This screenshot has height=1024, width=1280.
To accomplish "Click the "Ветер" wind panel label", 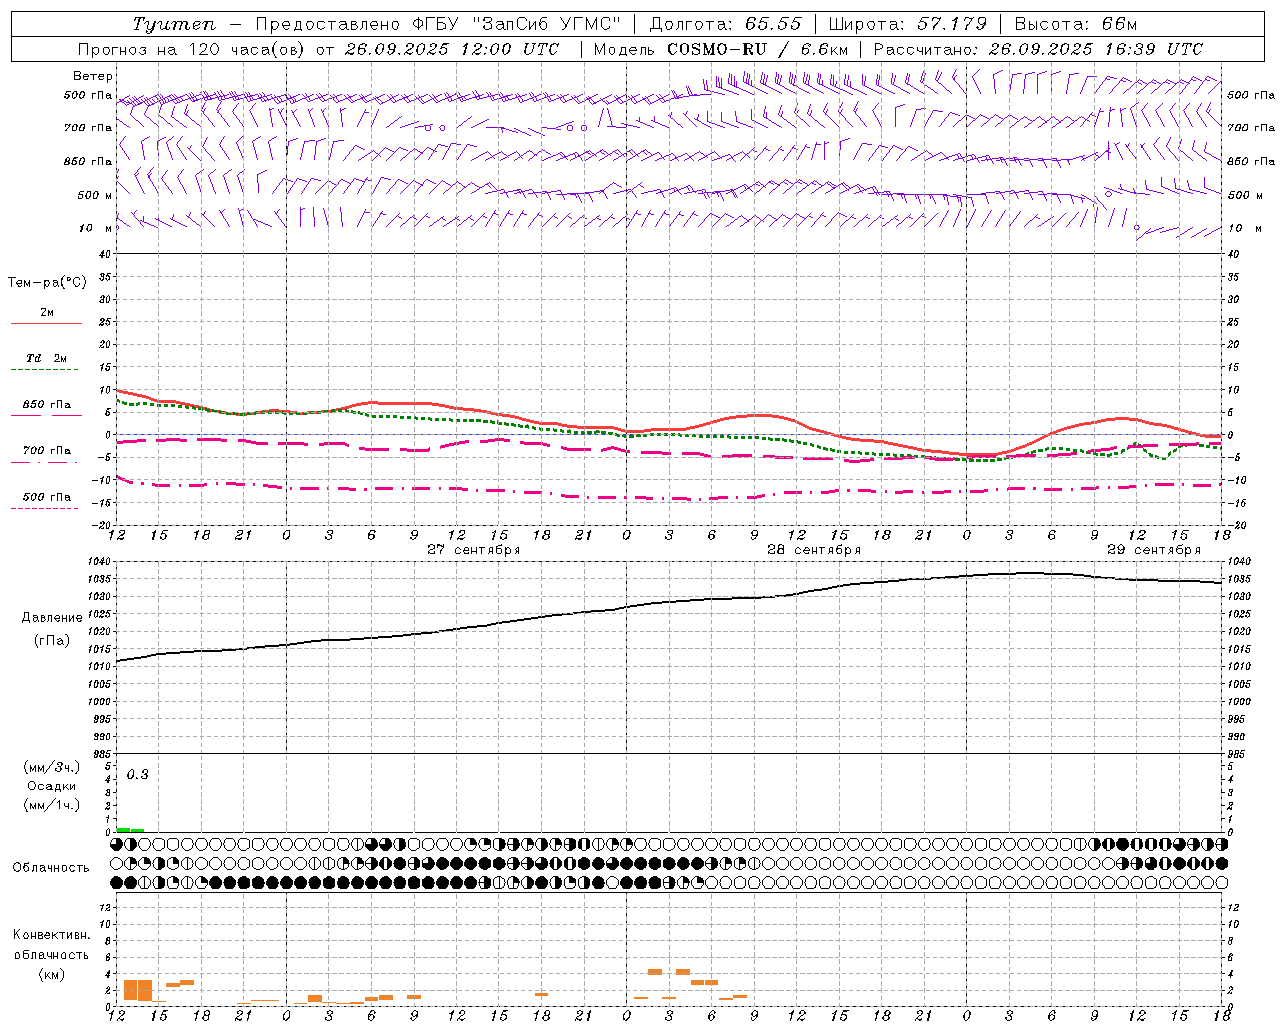I will point(93,76).
